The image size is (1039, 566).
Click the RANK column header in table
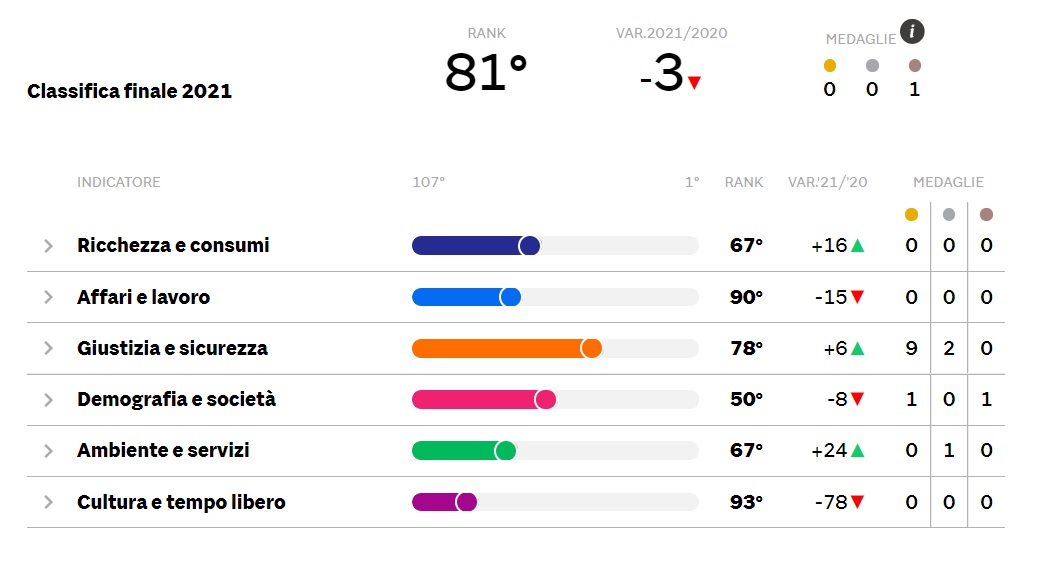point(743,182)
